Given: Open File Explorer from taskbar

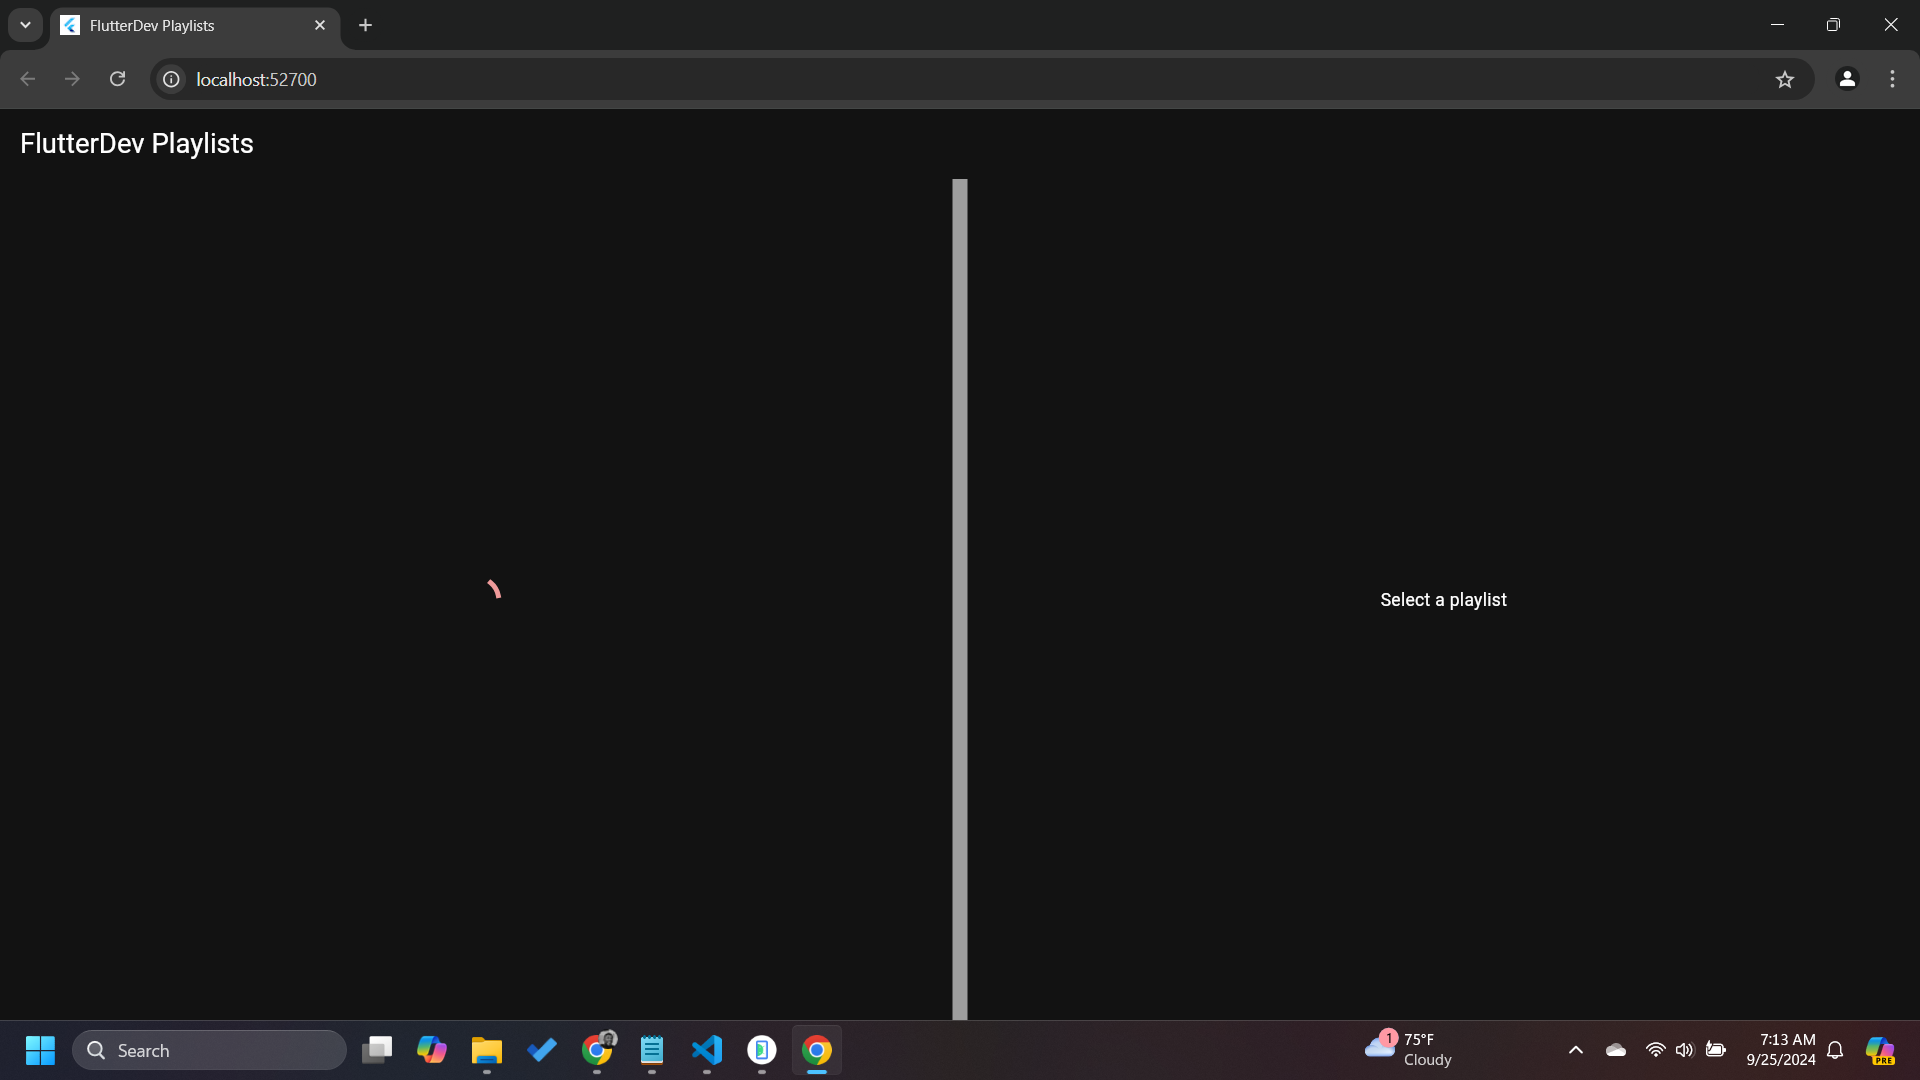Looking at the screenshot, I should (487, 1050).
